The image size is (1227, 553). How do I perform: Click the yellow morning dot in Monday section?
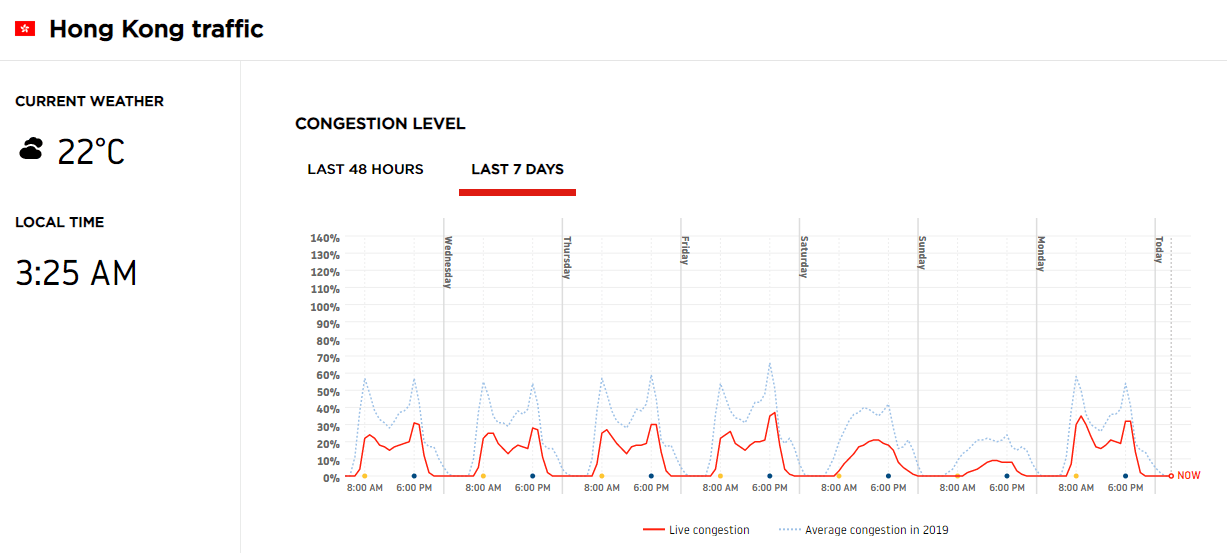coord(1076,476)
